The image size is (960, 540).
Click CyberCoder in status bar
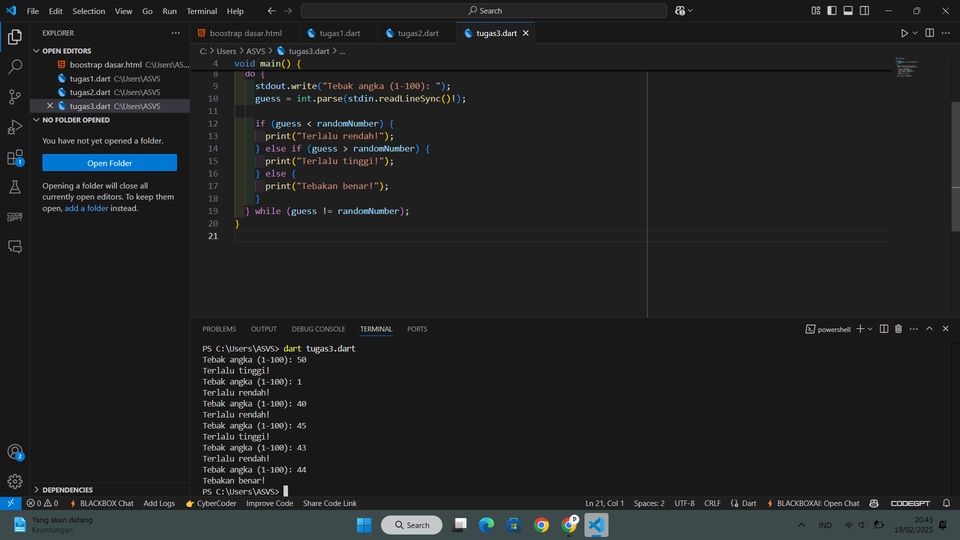[211, 503]
